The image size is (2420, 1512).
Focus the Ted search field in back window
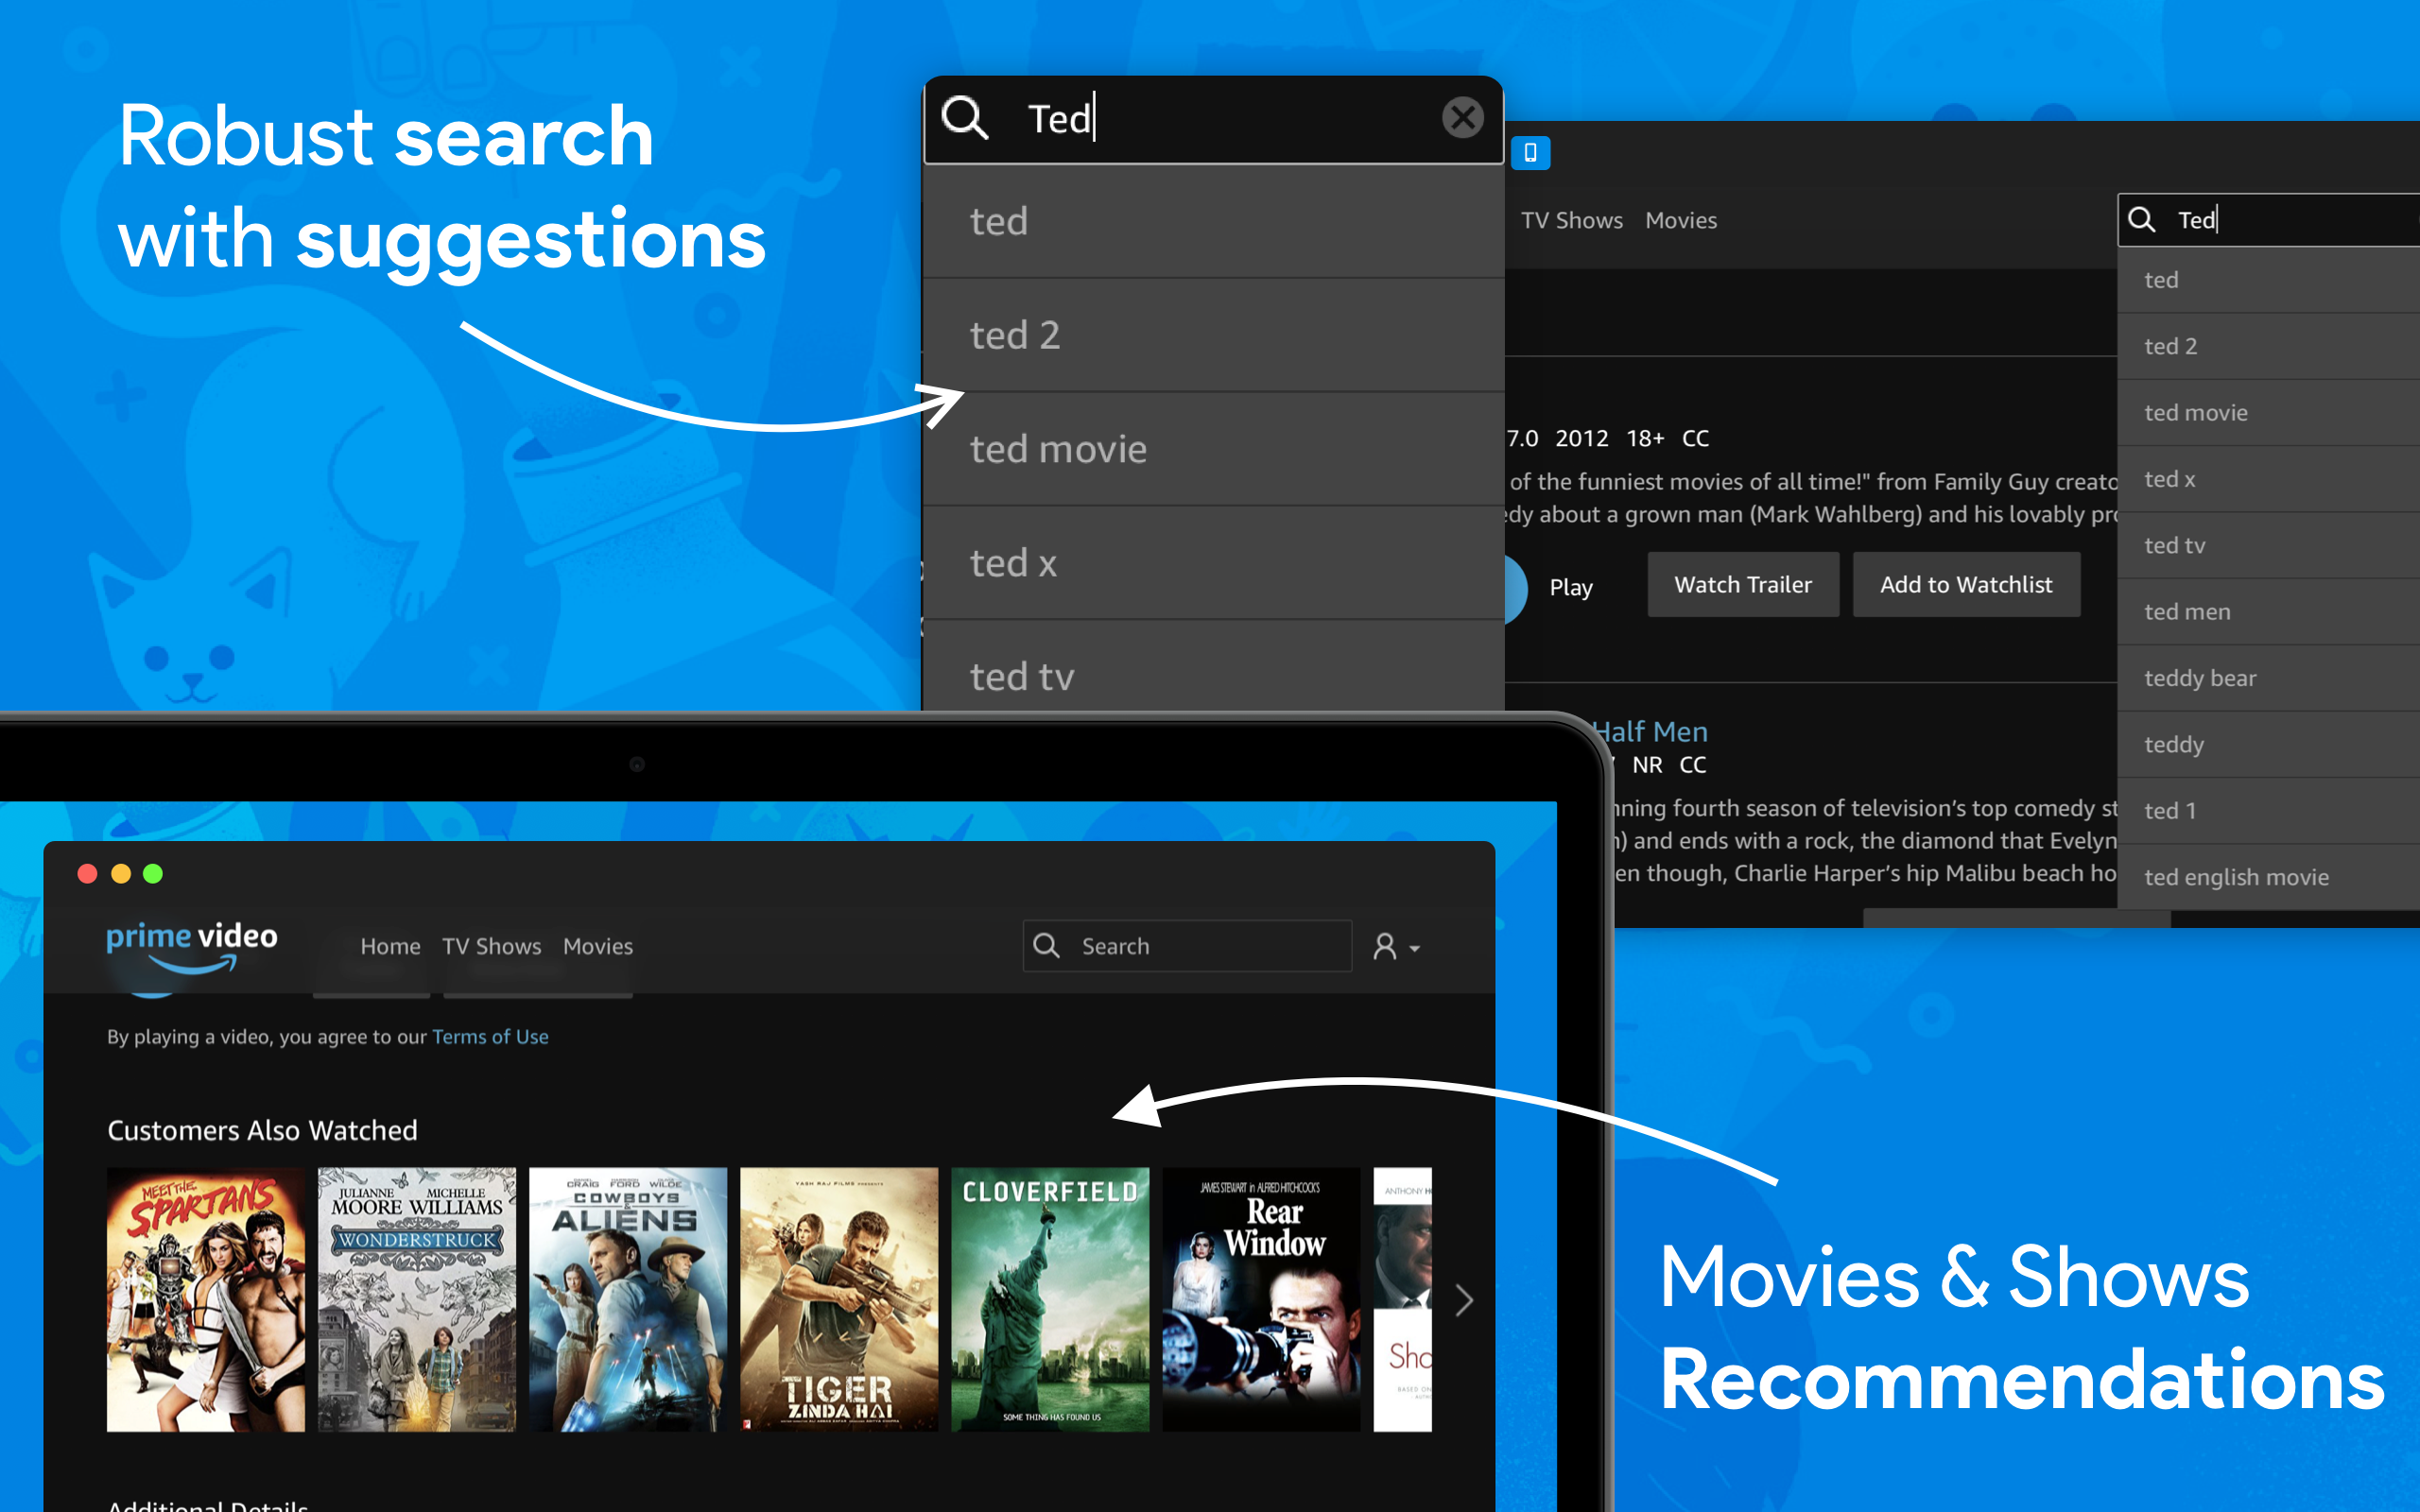pos(2268,220)
